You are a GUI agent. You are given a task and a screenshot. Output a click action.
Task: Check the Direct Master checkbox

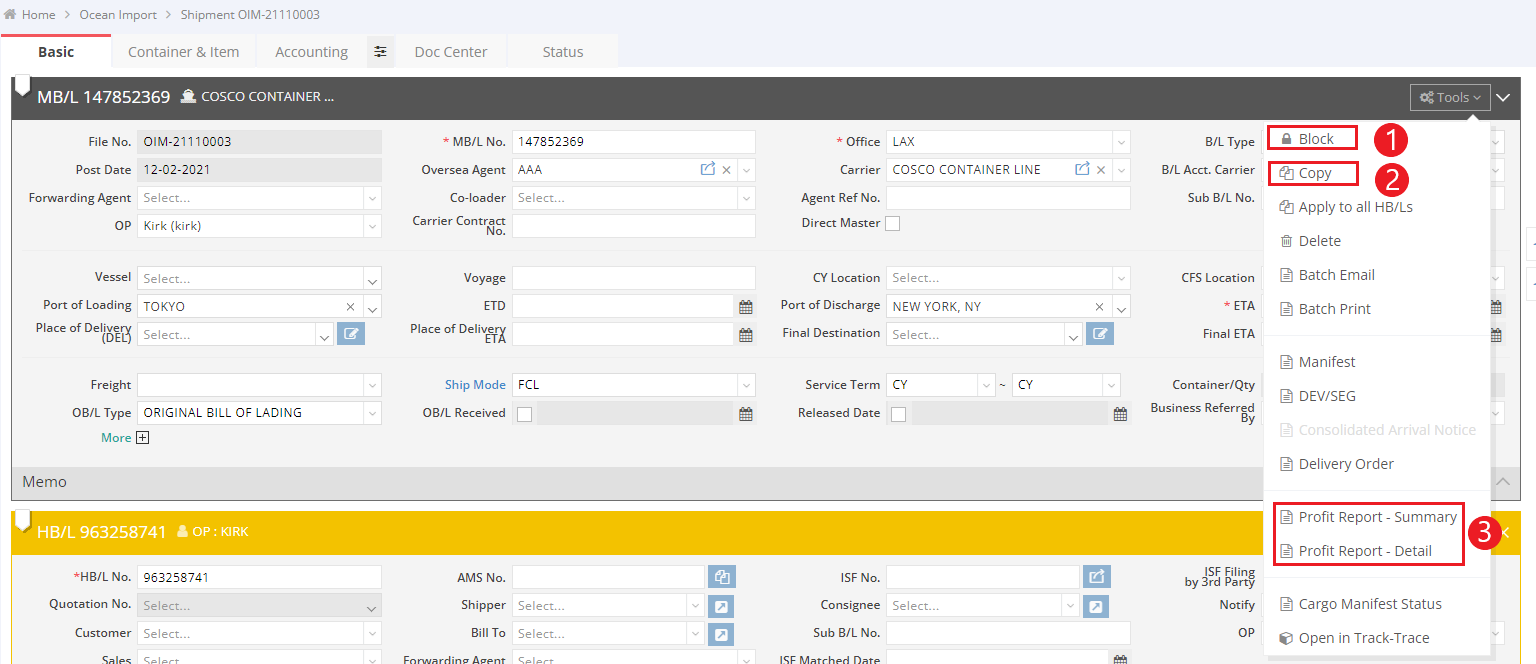(892, 224)
